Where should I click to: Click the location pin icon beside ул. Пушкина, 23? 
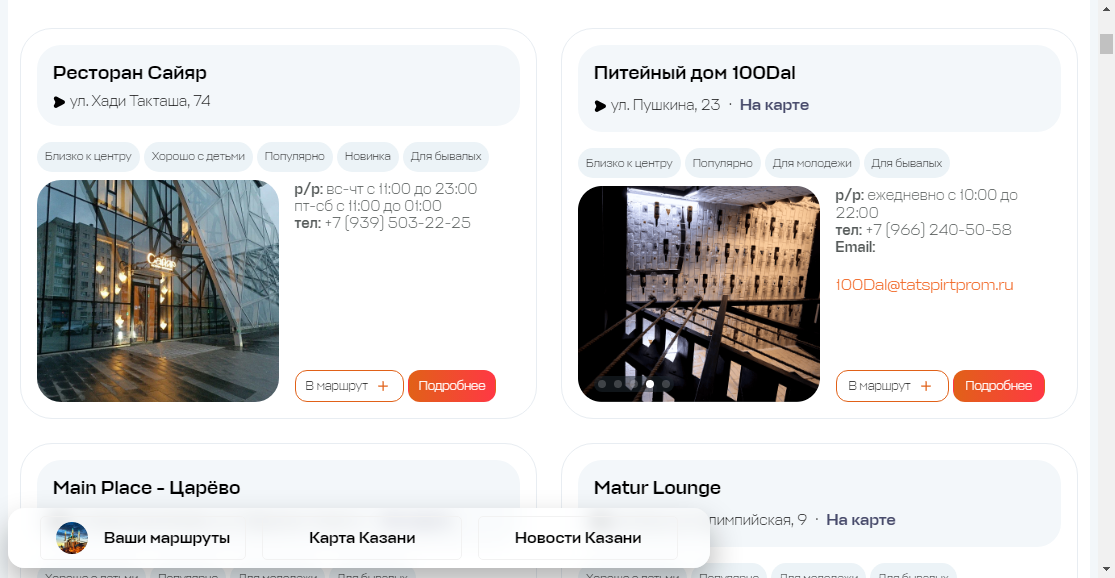pyautogui.click(x=600, y=106)
